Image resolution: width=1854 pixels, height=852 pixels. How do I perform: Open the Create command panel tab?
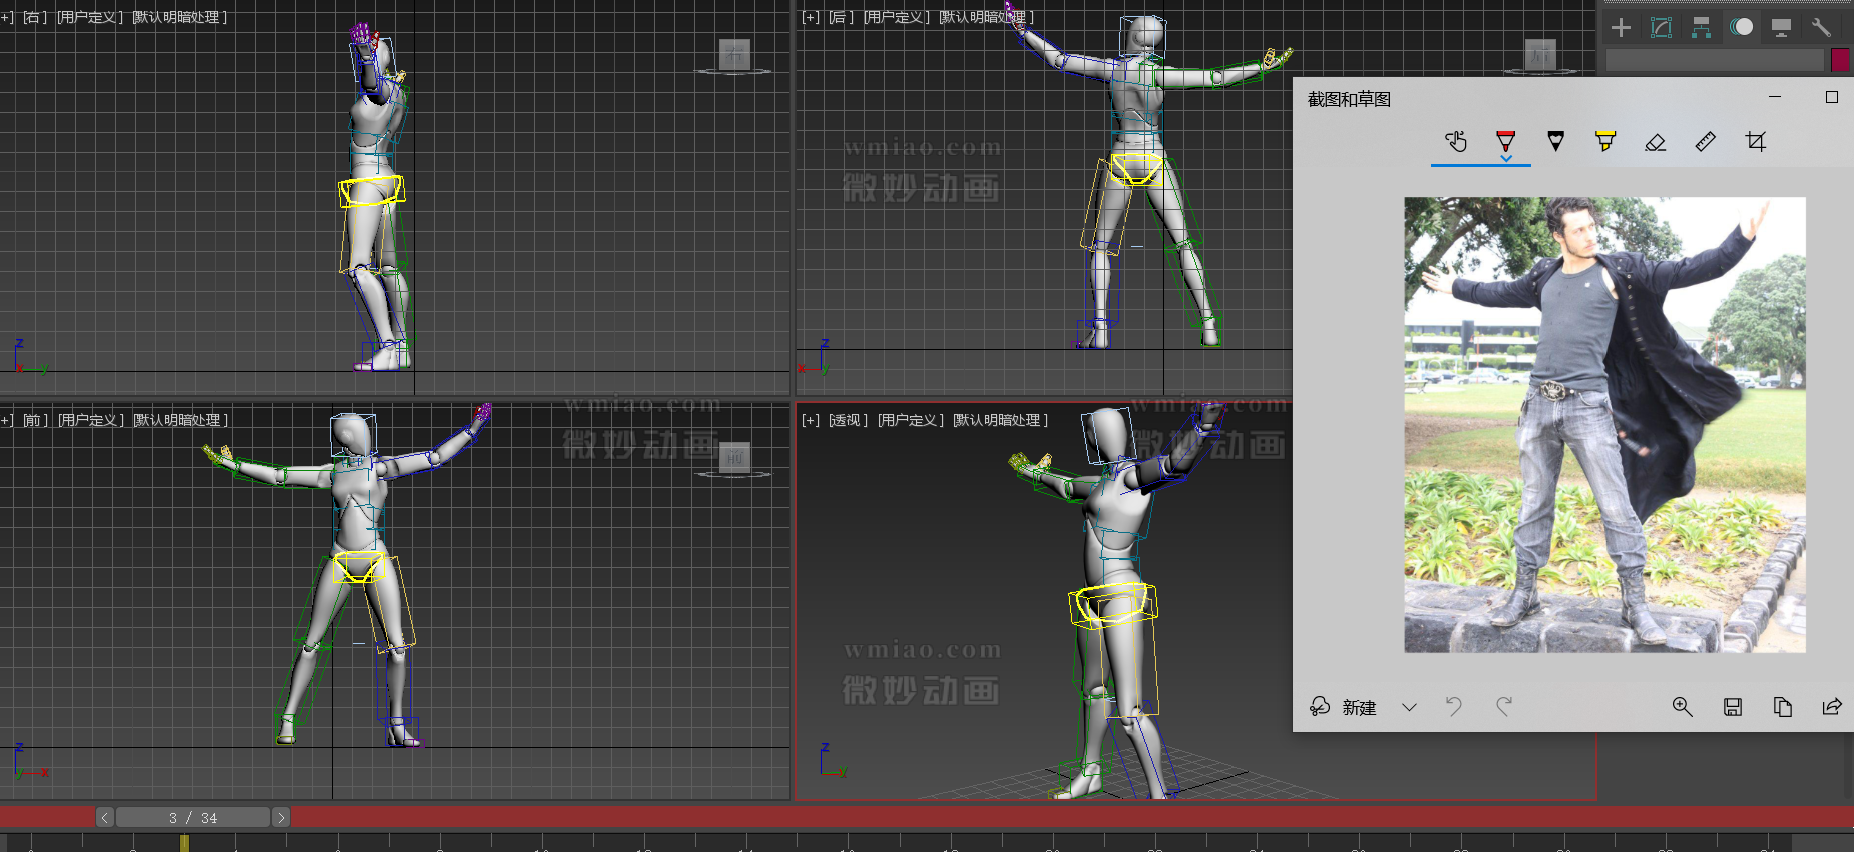(1621, 28)
